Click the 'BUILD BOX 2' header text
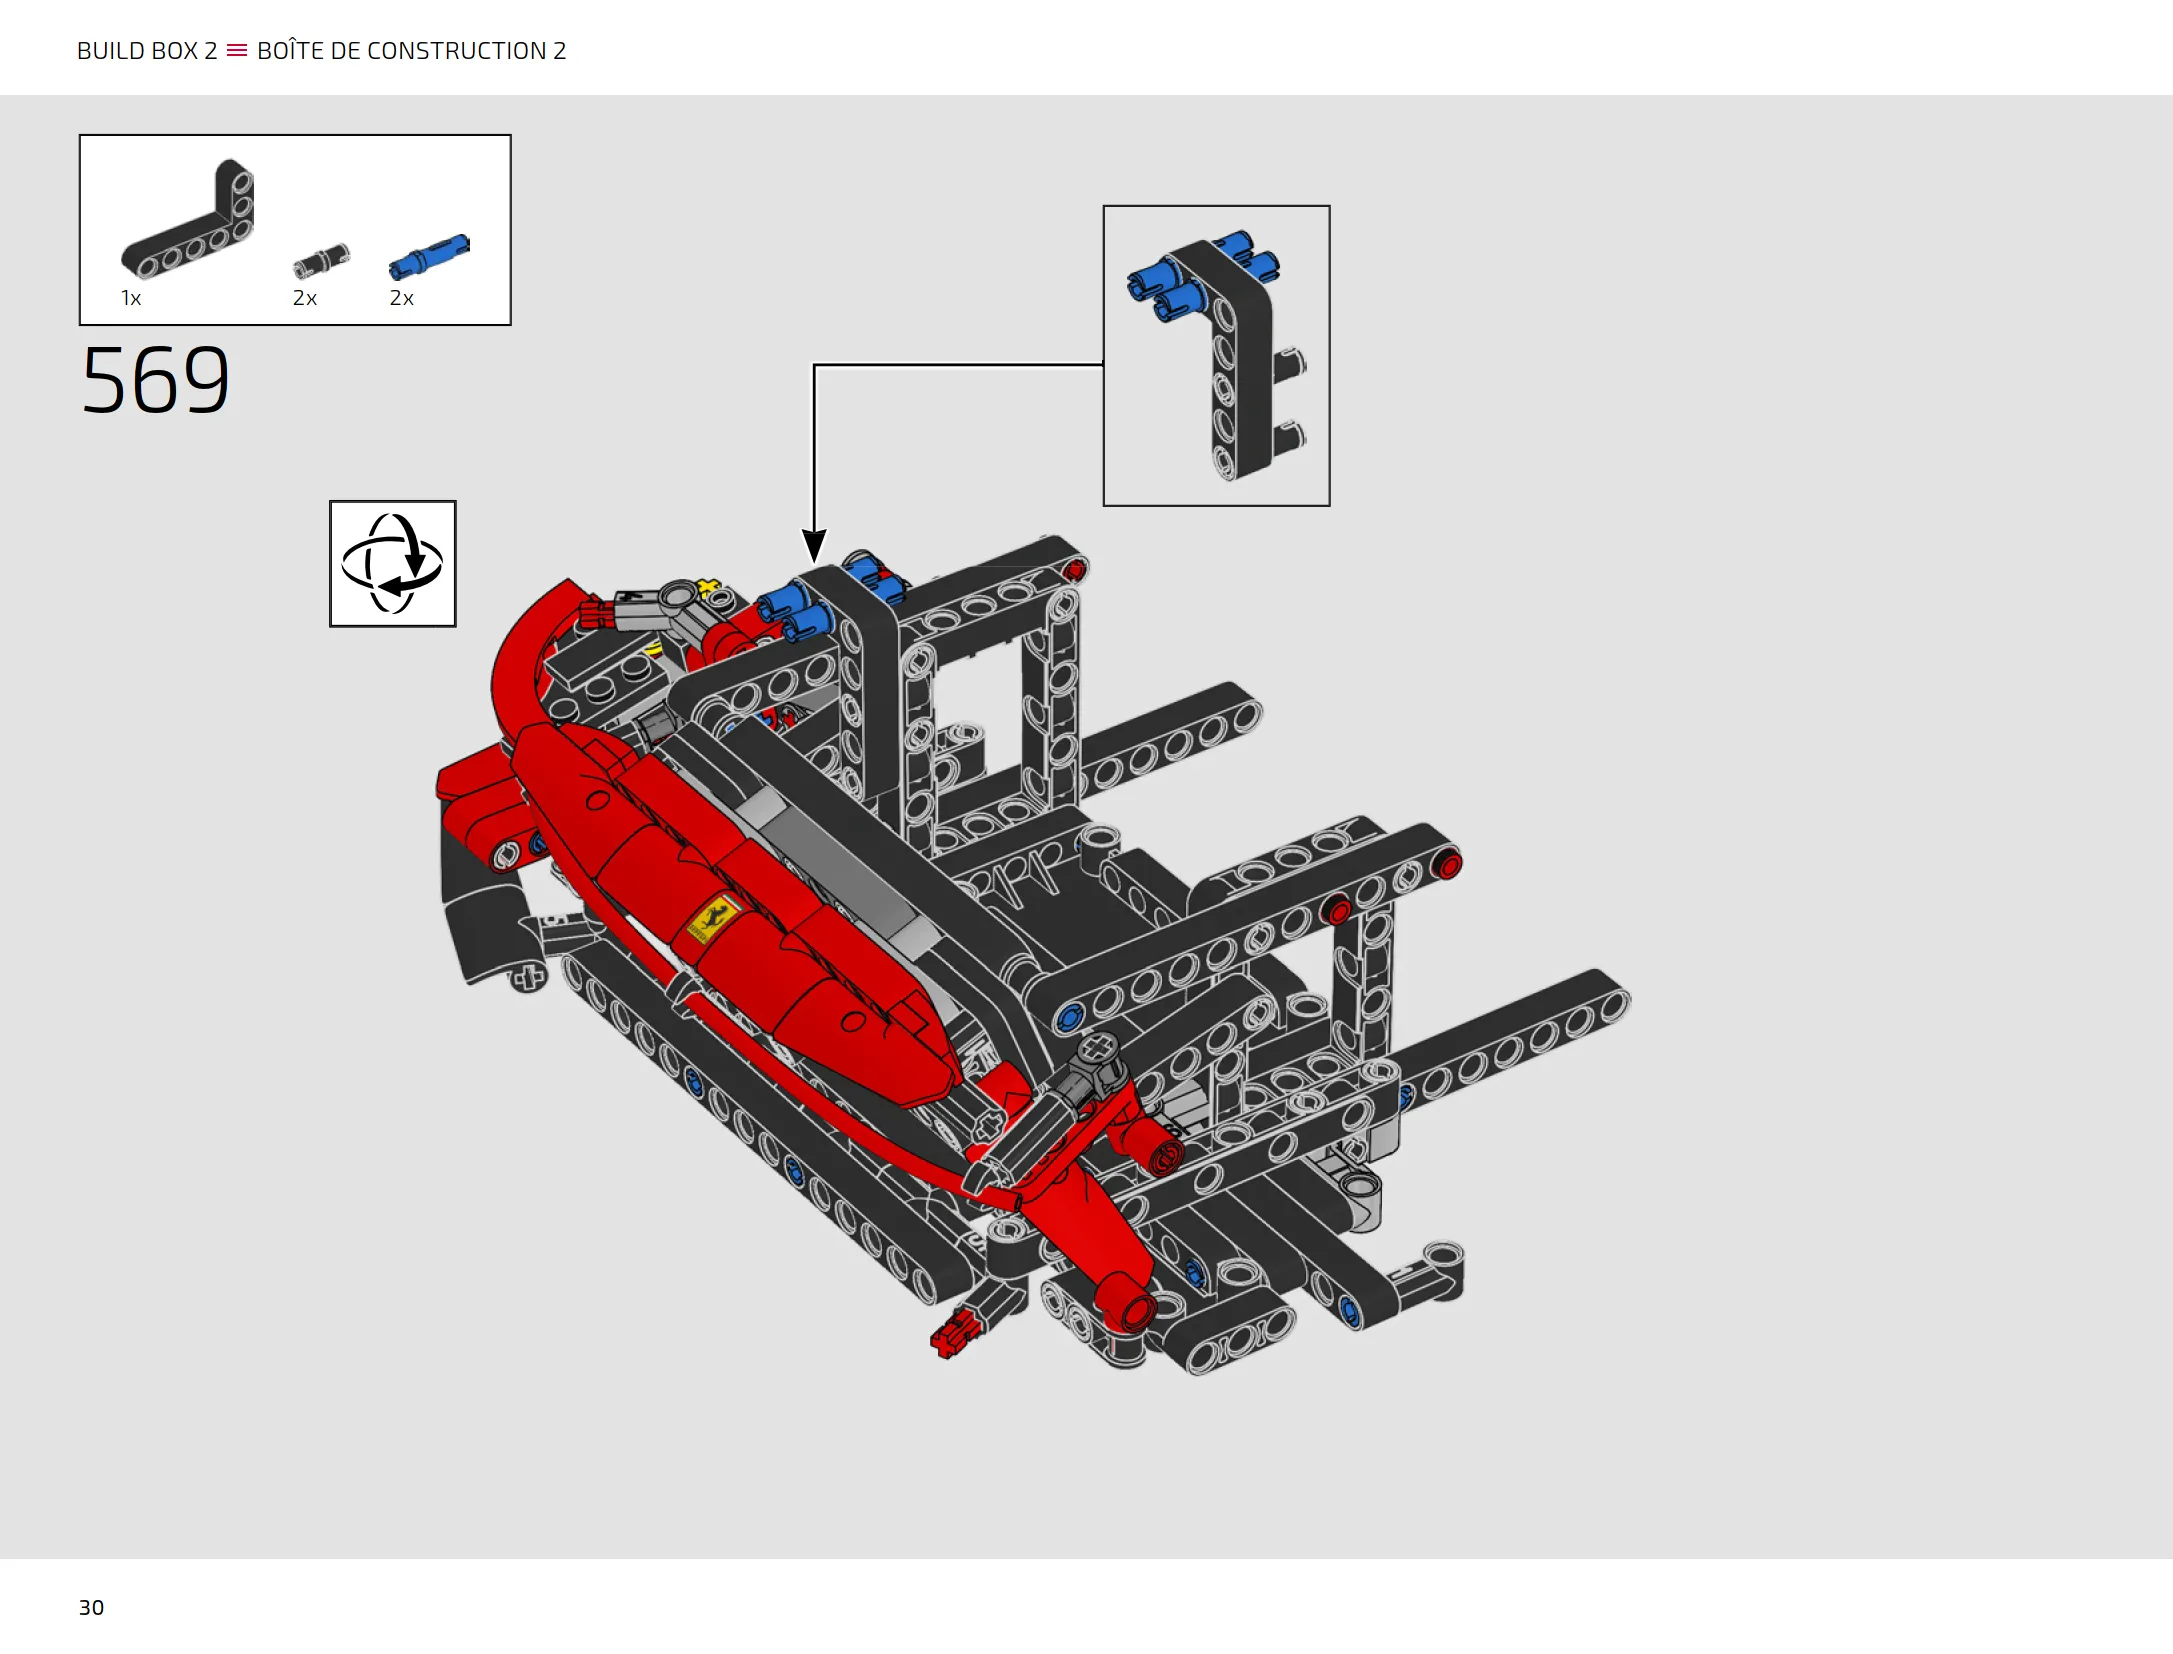Screen dimensions: 2173x1654 coord(147,51)
